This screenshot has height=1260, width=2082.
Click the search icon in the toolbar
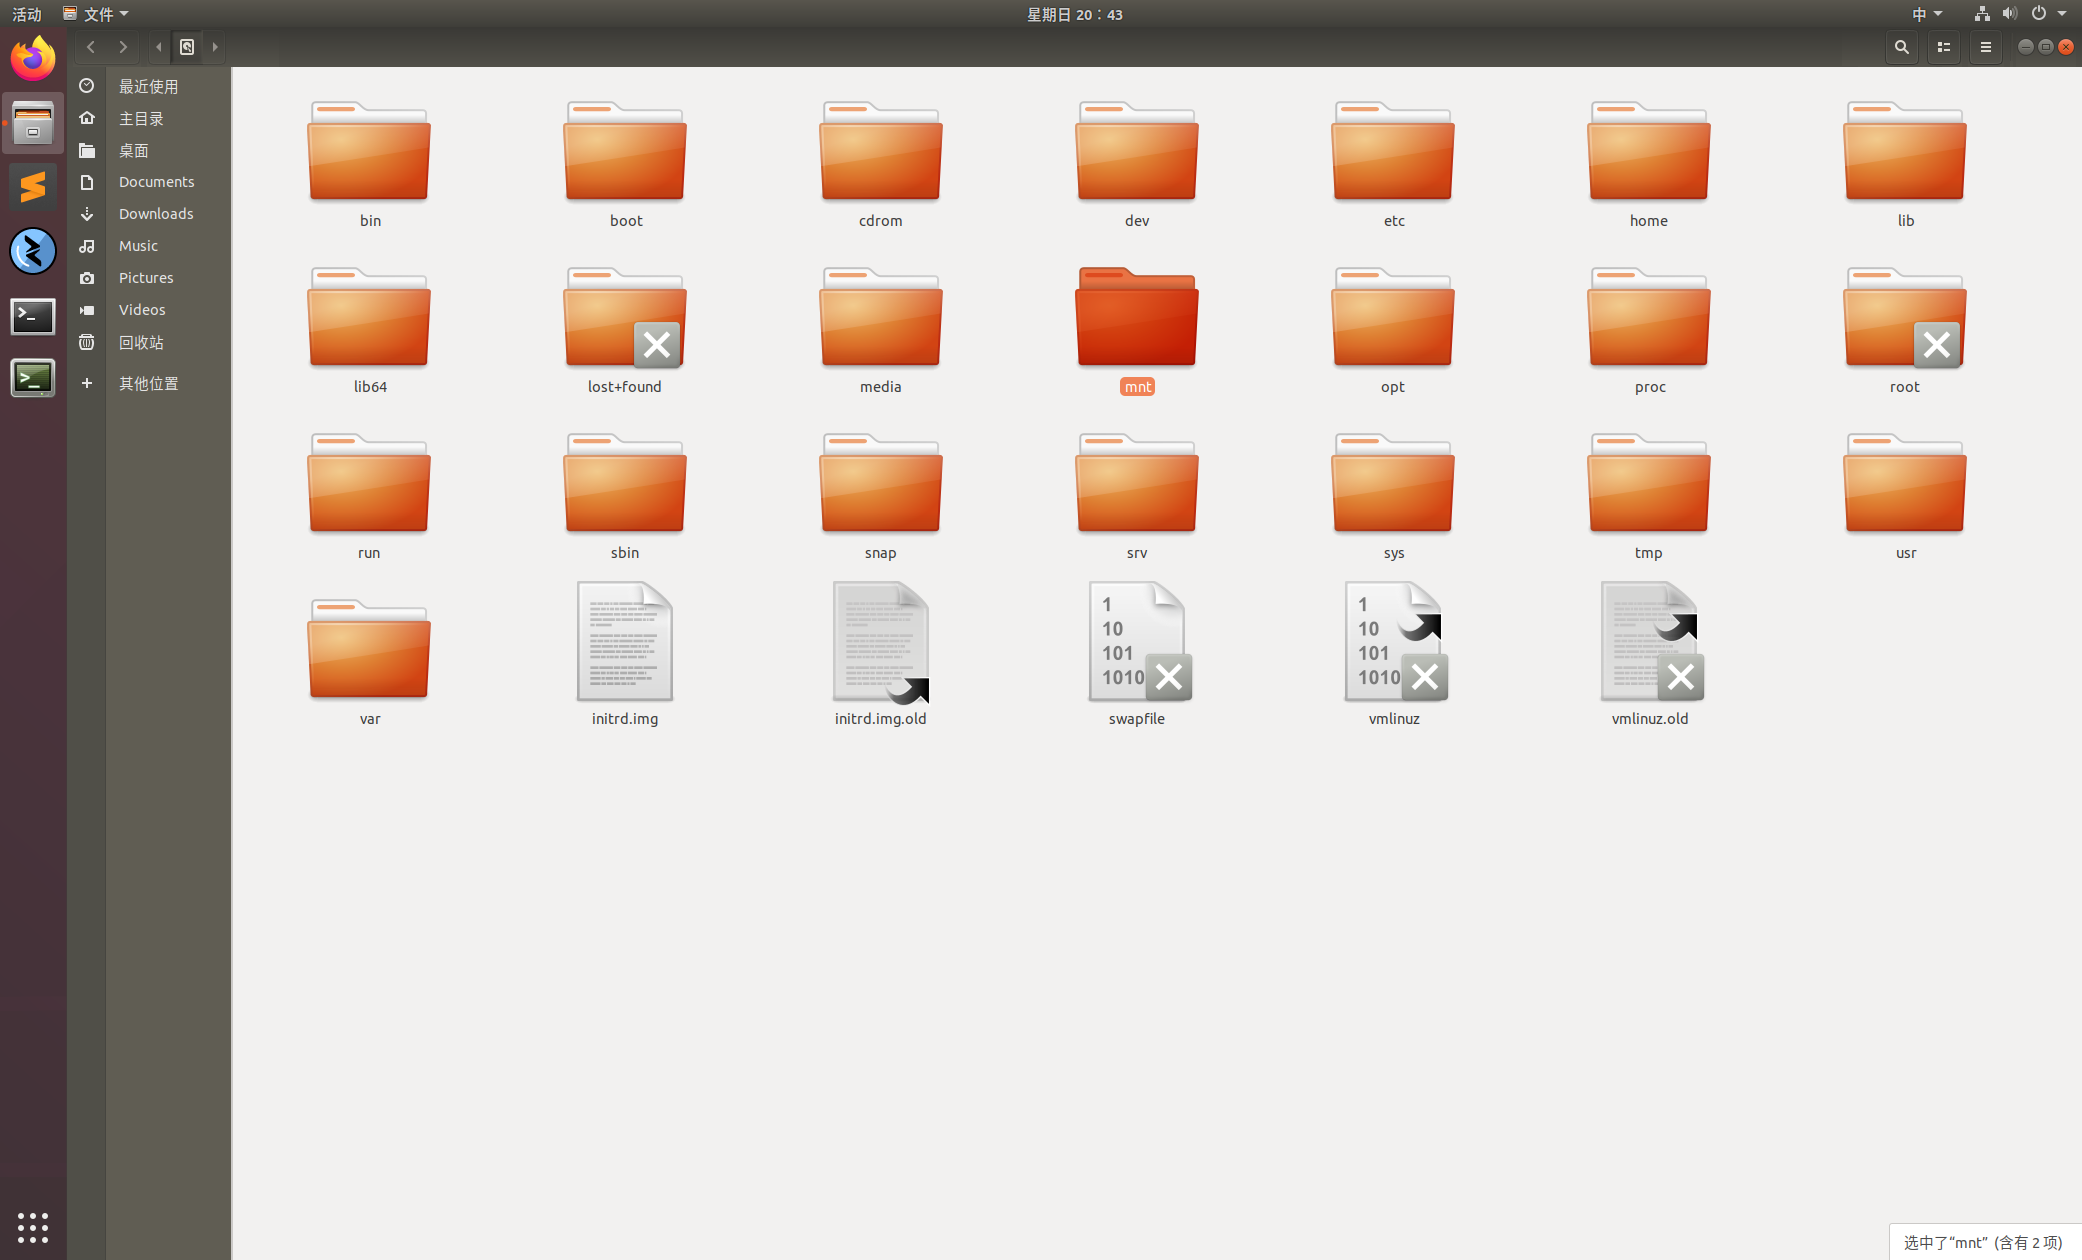click(1901, 47)
